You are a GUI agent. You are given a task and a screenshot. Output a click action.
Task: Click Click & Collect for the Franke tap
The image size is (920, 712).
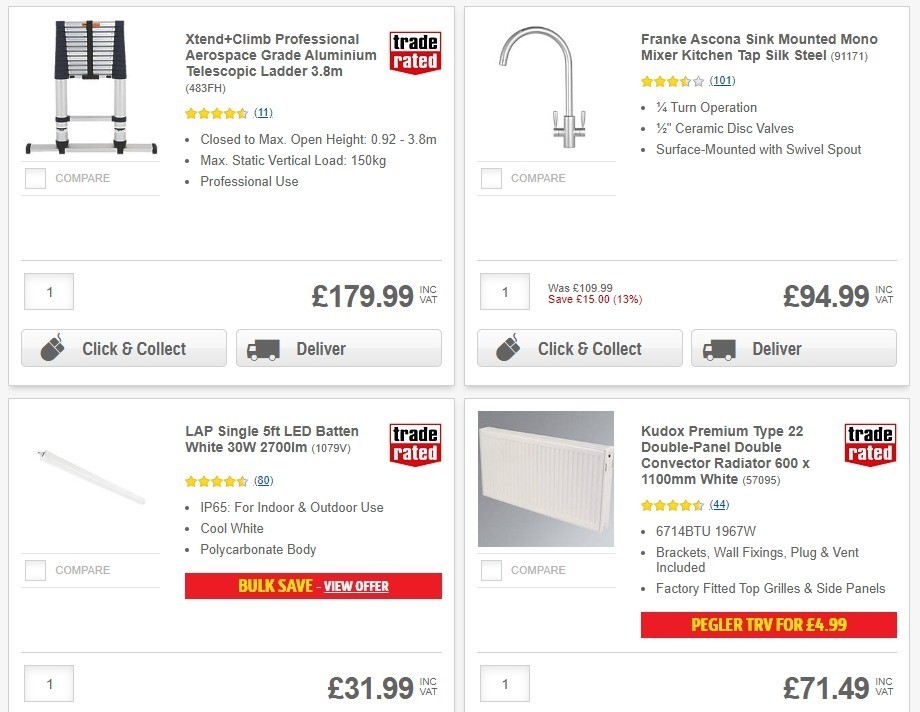coord(579,348)
